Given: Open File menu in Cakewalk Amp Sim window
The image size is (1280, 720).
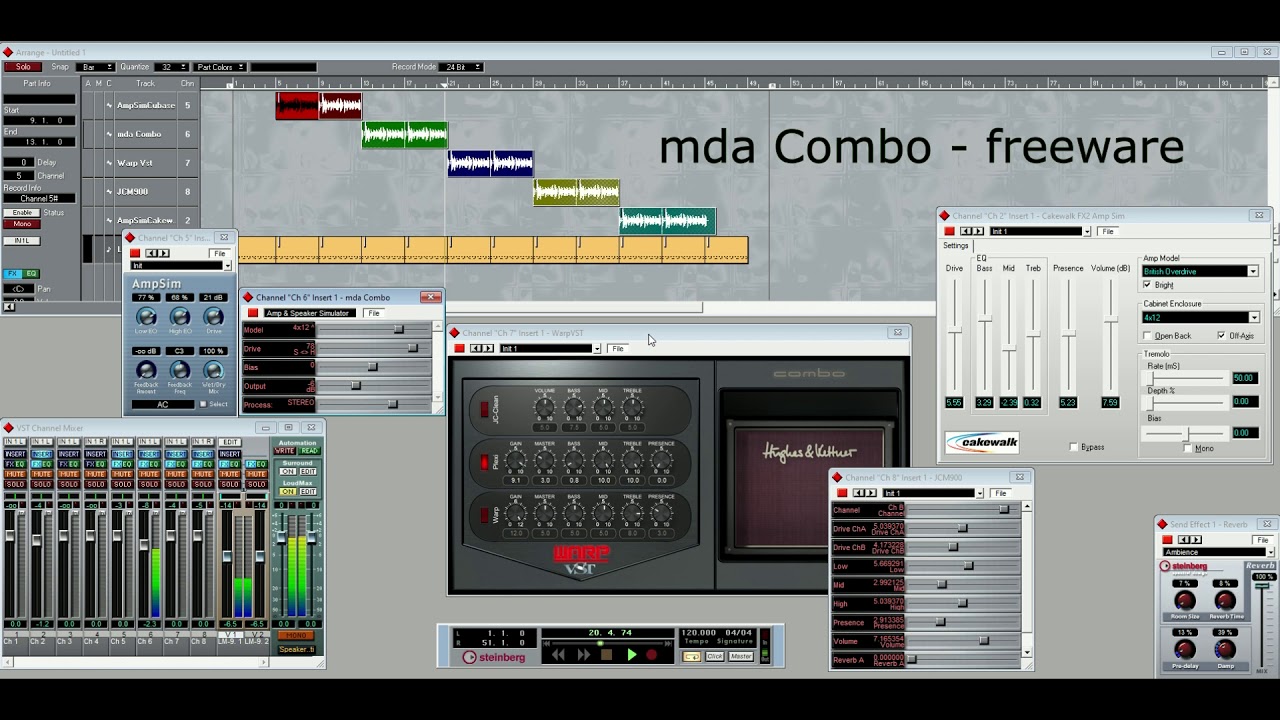Looking at the screenshot, I should pos(1109,231).
